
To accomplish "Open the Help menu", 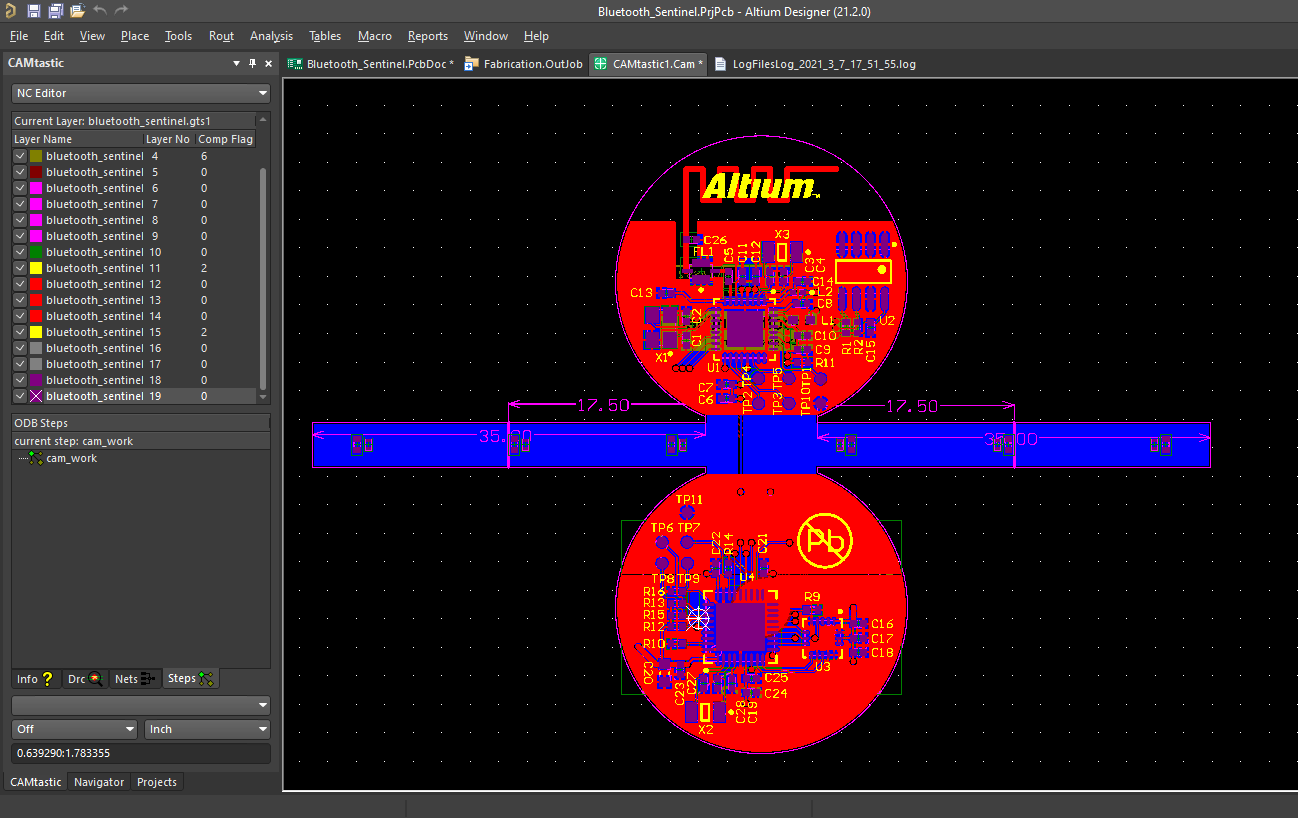I will pyautogui.click(x=536, y=36).
